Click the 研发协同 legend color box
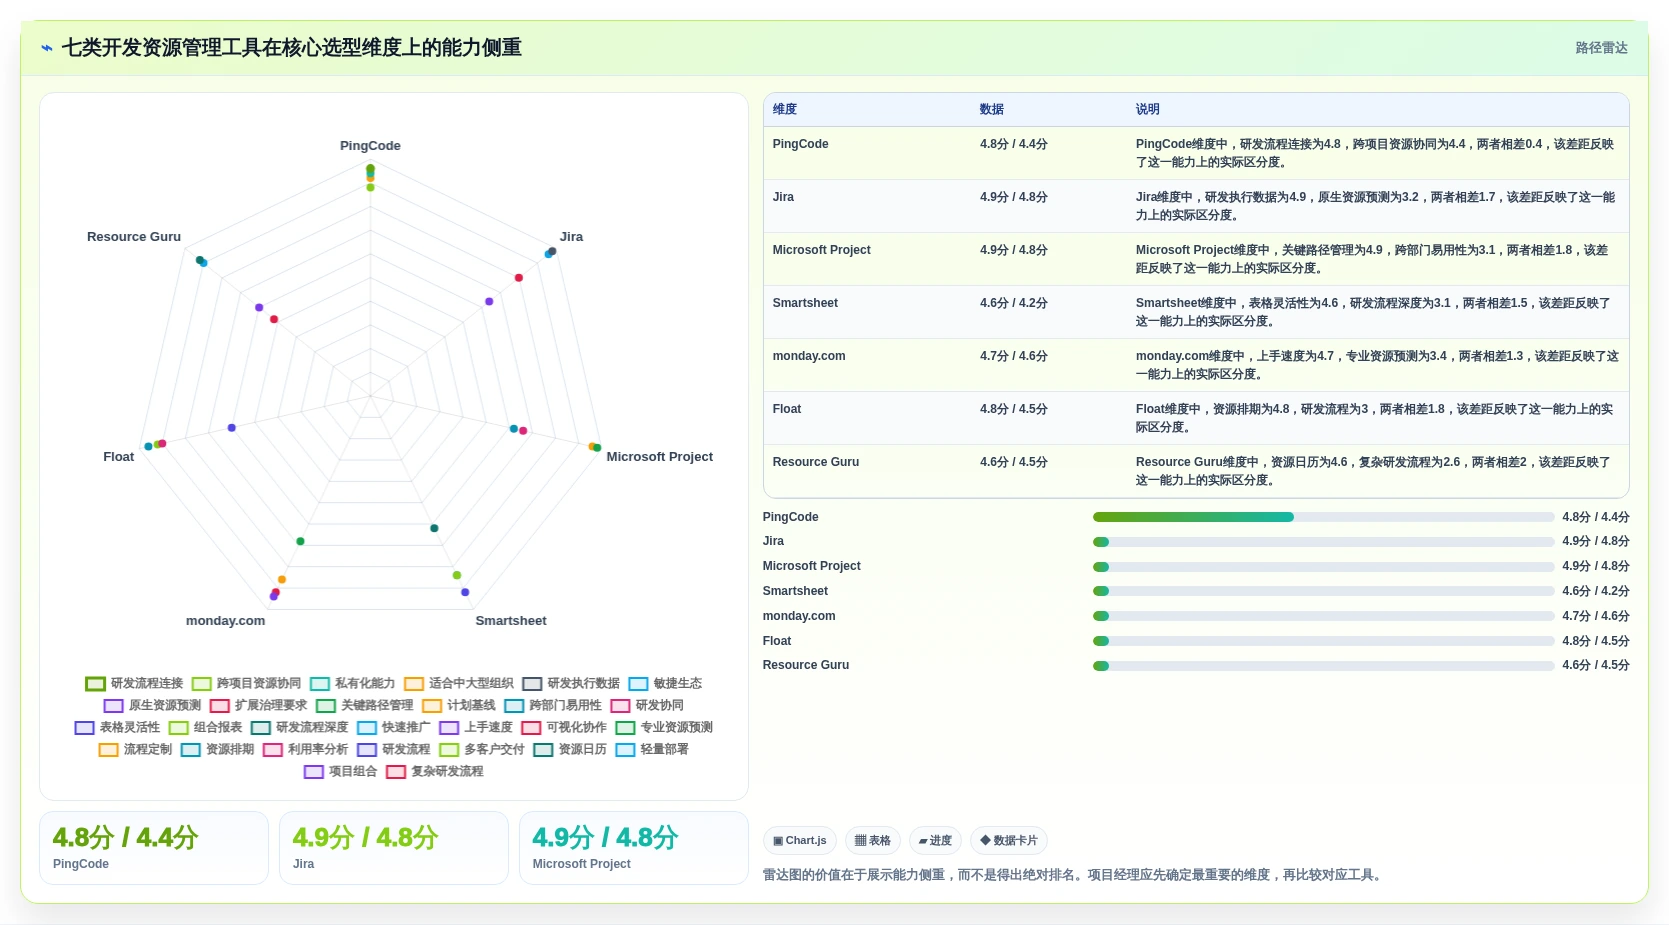The height and width of the screenshot is (925, 1669). click(x=620, y=706)
